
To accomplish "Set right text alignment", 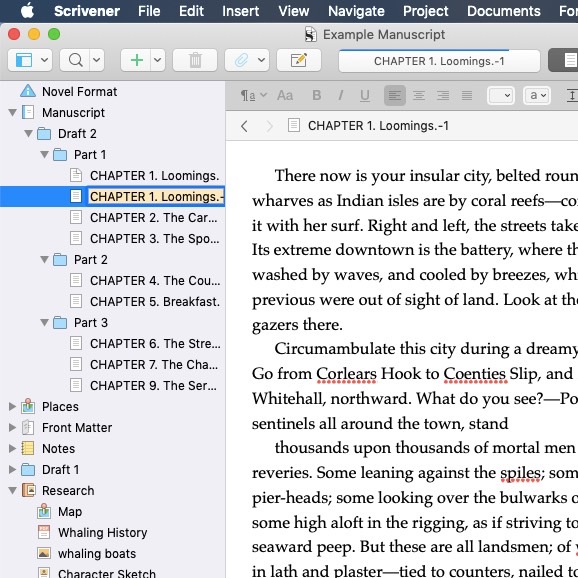I will 443,95.
